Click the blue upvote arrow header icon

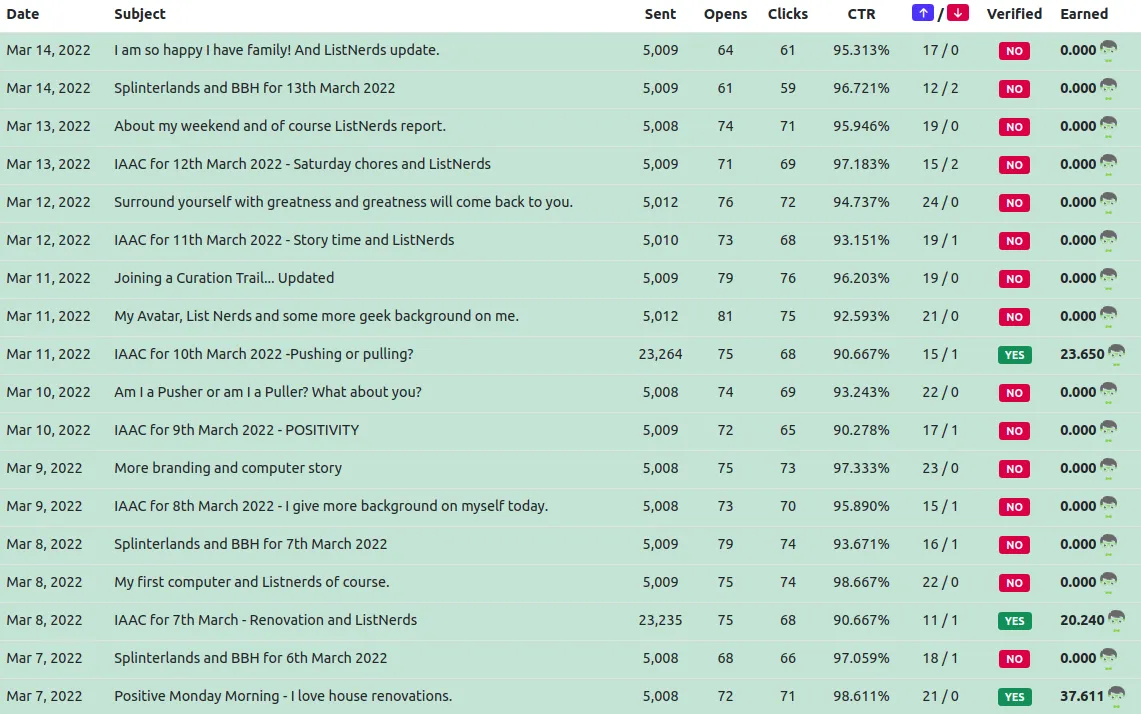923,13
